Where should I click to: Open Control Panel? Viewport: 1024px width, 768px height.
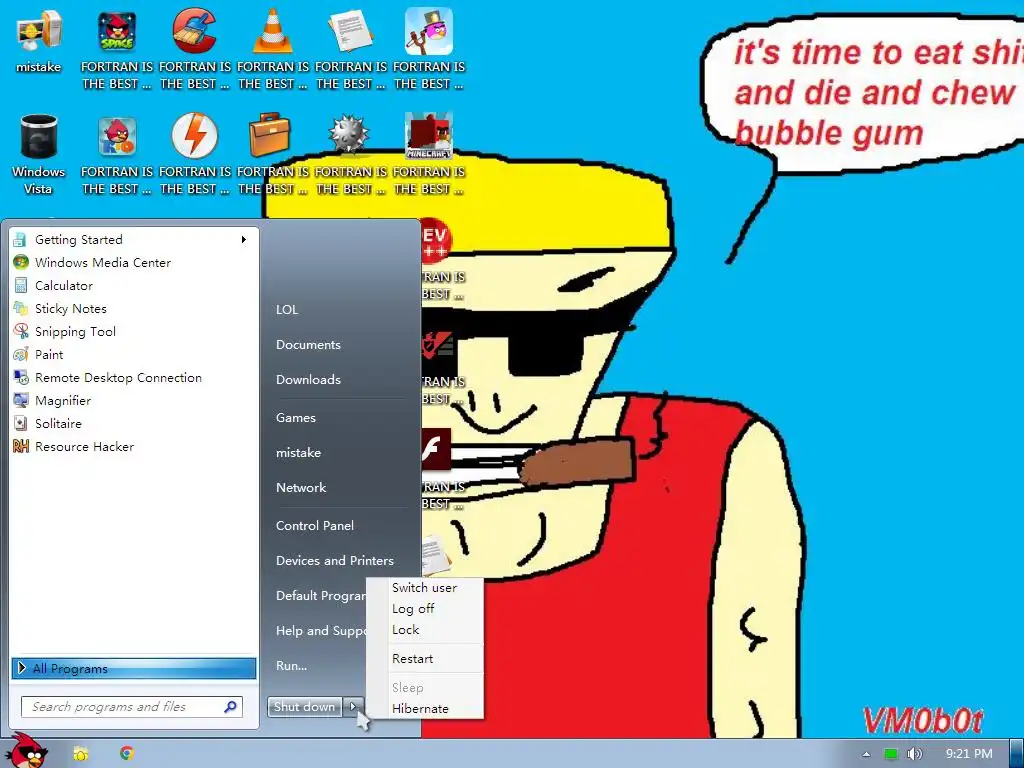(x=315, y=525)
